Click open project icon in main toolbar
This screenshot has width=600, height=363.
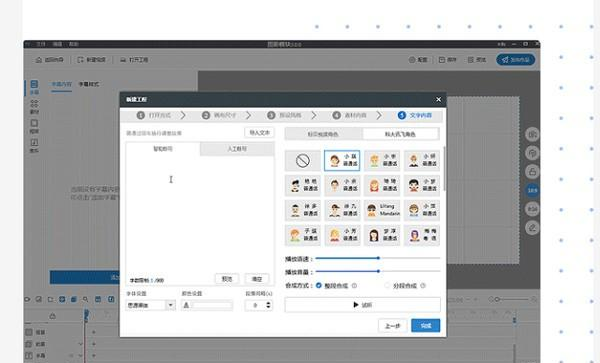pyautogui.click(x=123, y=60)
